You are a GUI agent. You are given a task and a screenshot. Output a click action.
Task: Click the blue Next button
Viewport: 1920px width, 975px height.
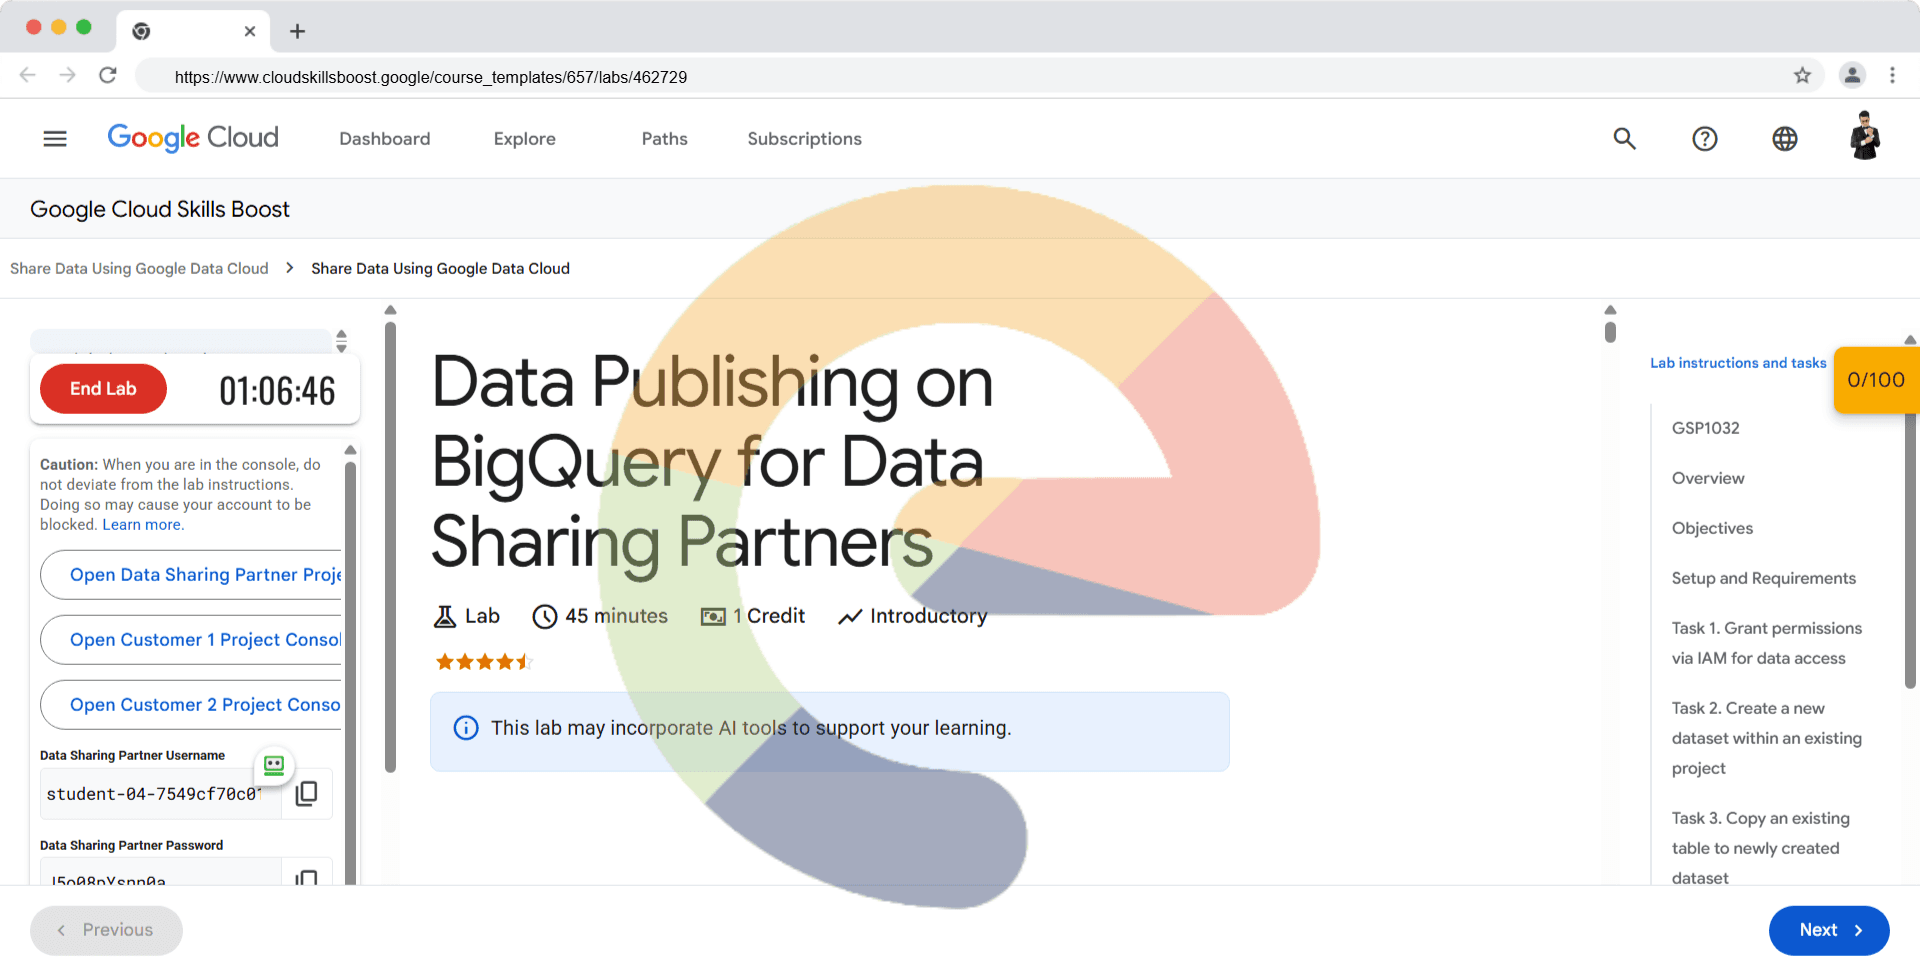pos(1828,930)
